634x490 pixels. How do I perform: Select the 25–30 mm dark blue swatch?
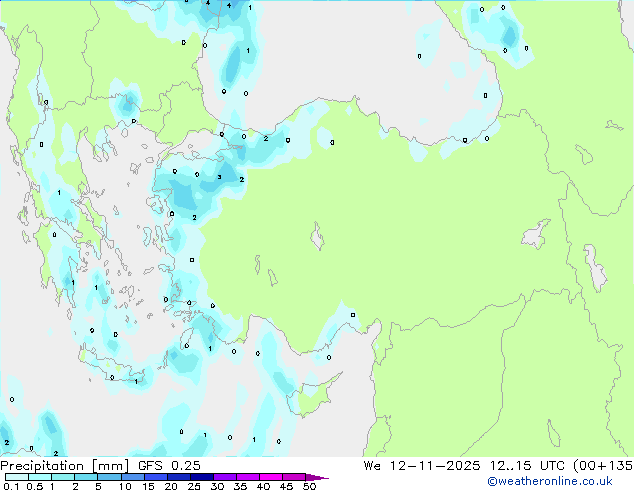[x=201, y=477]
